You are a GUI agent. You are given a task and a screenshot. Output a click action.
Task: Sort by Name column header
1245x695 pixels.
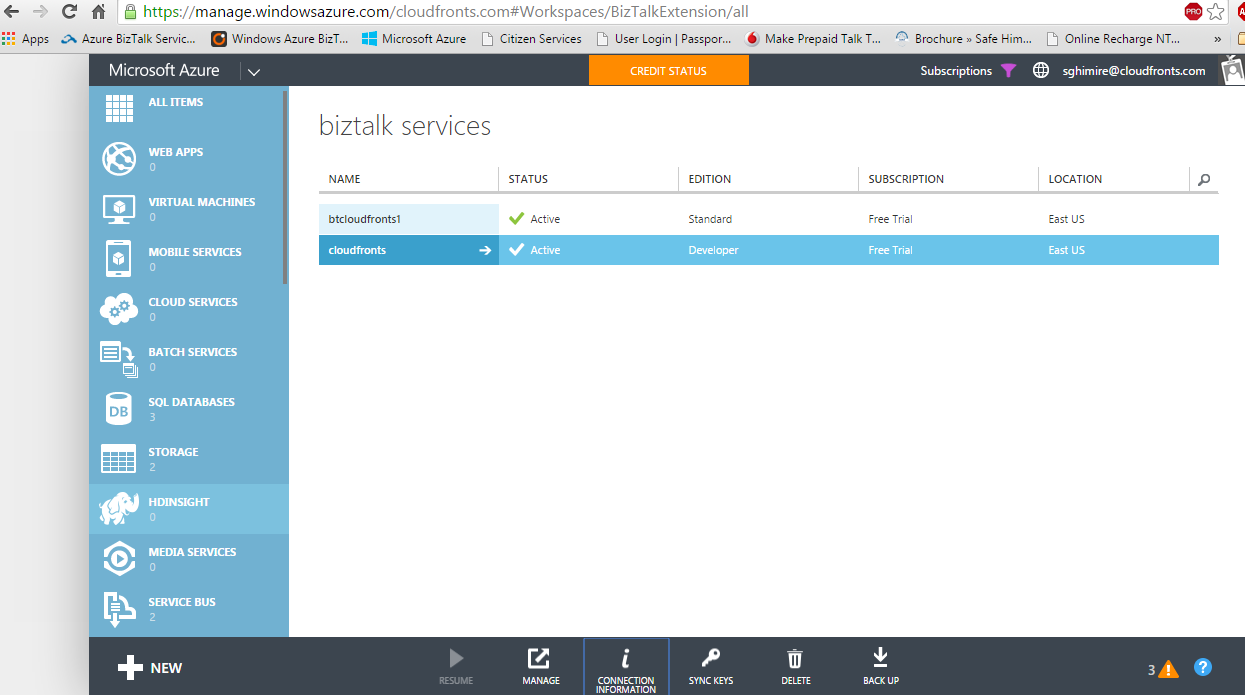pos(344,179)
